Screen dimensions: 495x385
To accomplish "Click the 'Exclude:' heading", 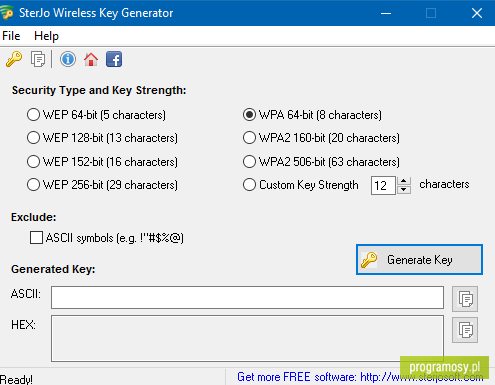I will click(x=34, y=217).
